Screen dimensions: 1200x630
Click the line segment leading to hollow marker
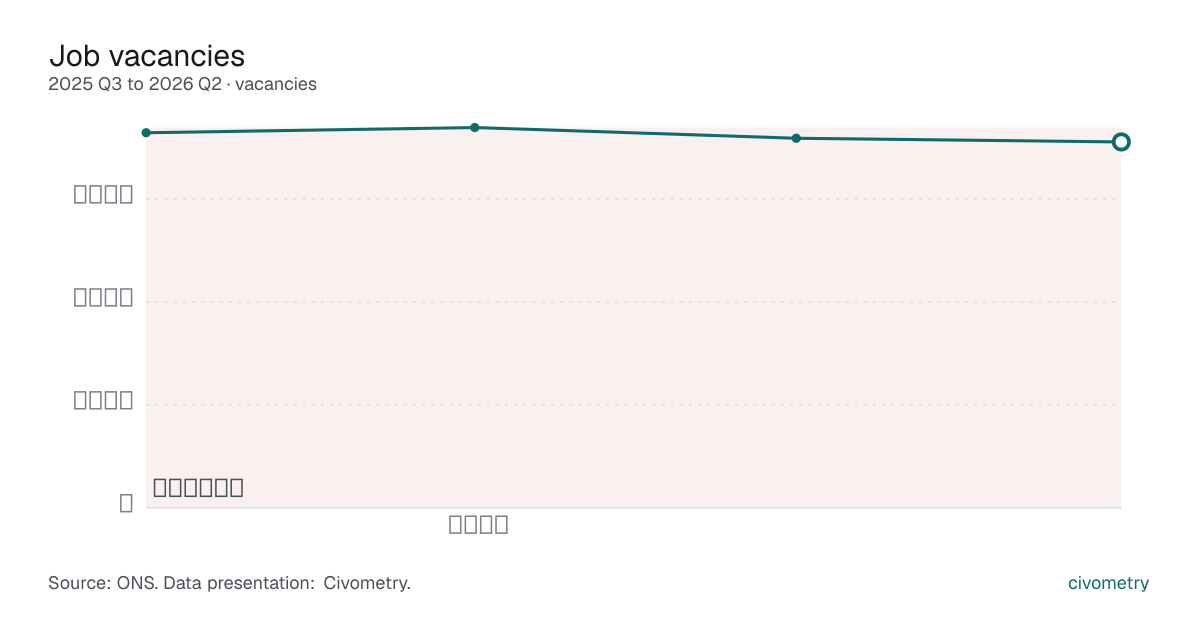click(958, 140)
